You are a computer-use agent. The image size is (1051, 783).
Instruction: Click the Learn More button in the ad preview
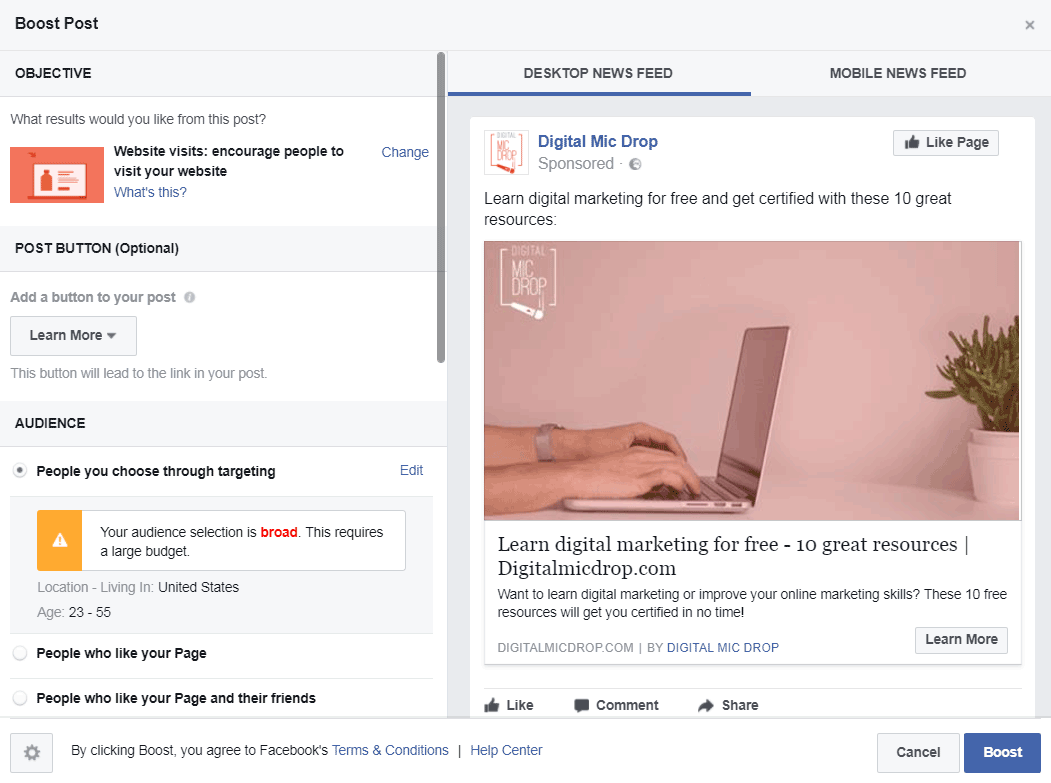click(x=961, y=640)
